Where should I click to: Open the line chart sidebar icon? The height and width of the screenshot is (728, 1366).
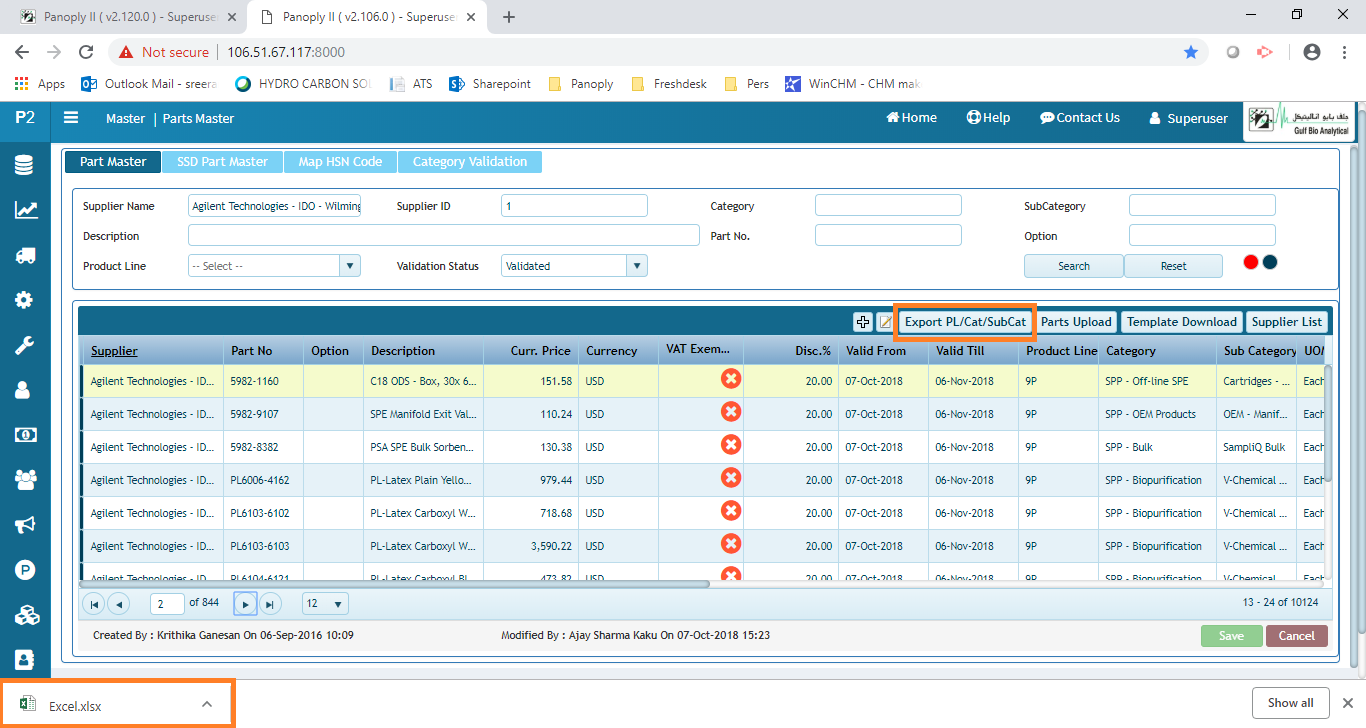25,210
